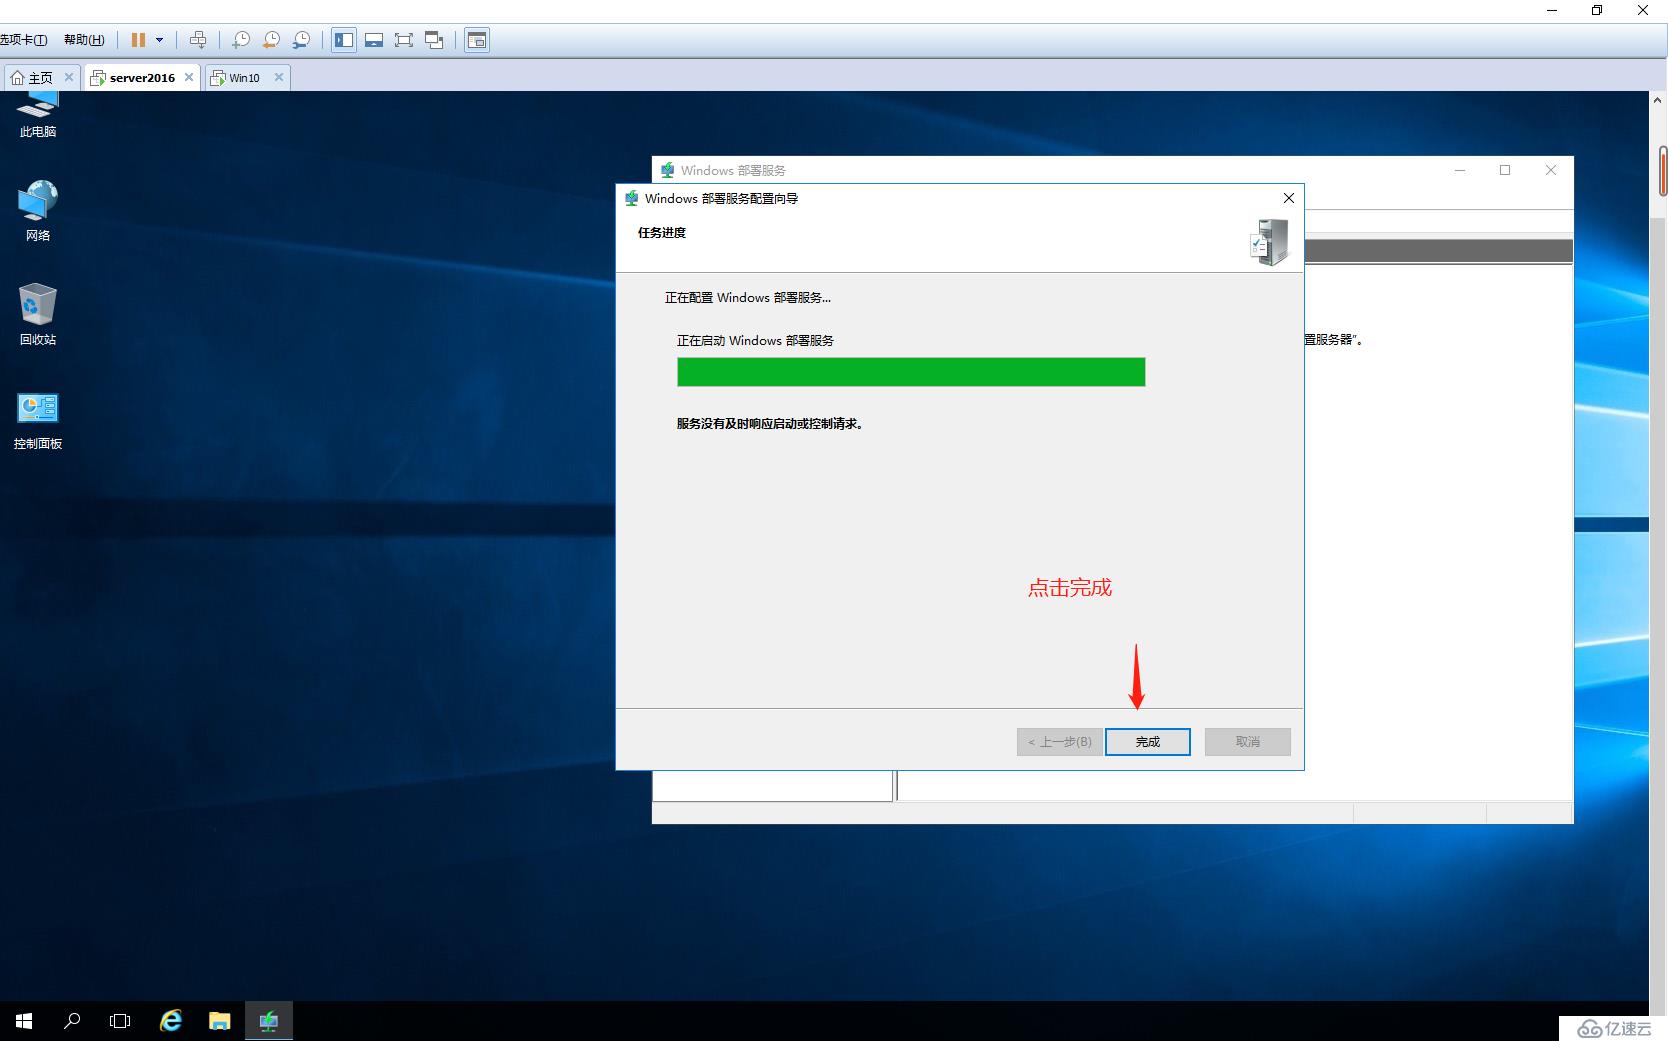Minimize the Windows 部署服务 background window

[1460, 170]
